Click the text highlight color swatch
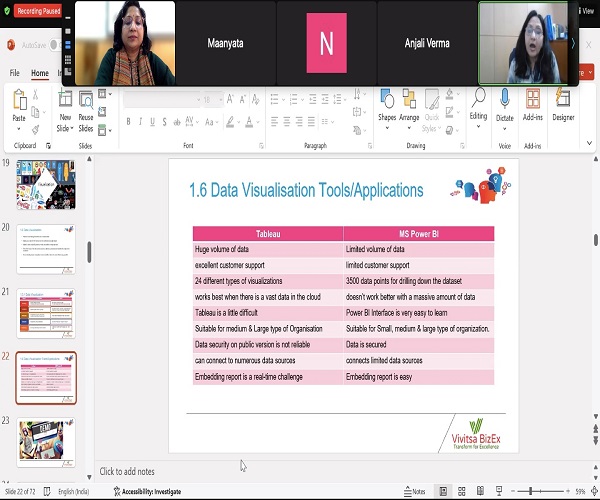Viewport: 600px width, 500px height. pos(230,122)
